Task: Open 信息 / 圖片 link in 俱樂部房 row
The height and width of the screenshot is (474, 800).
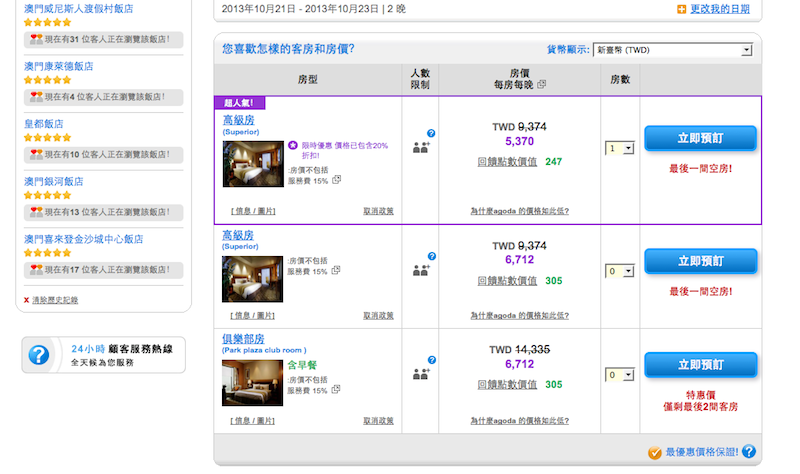Action: click(x=253, y=420)
